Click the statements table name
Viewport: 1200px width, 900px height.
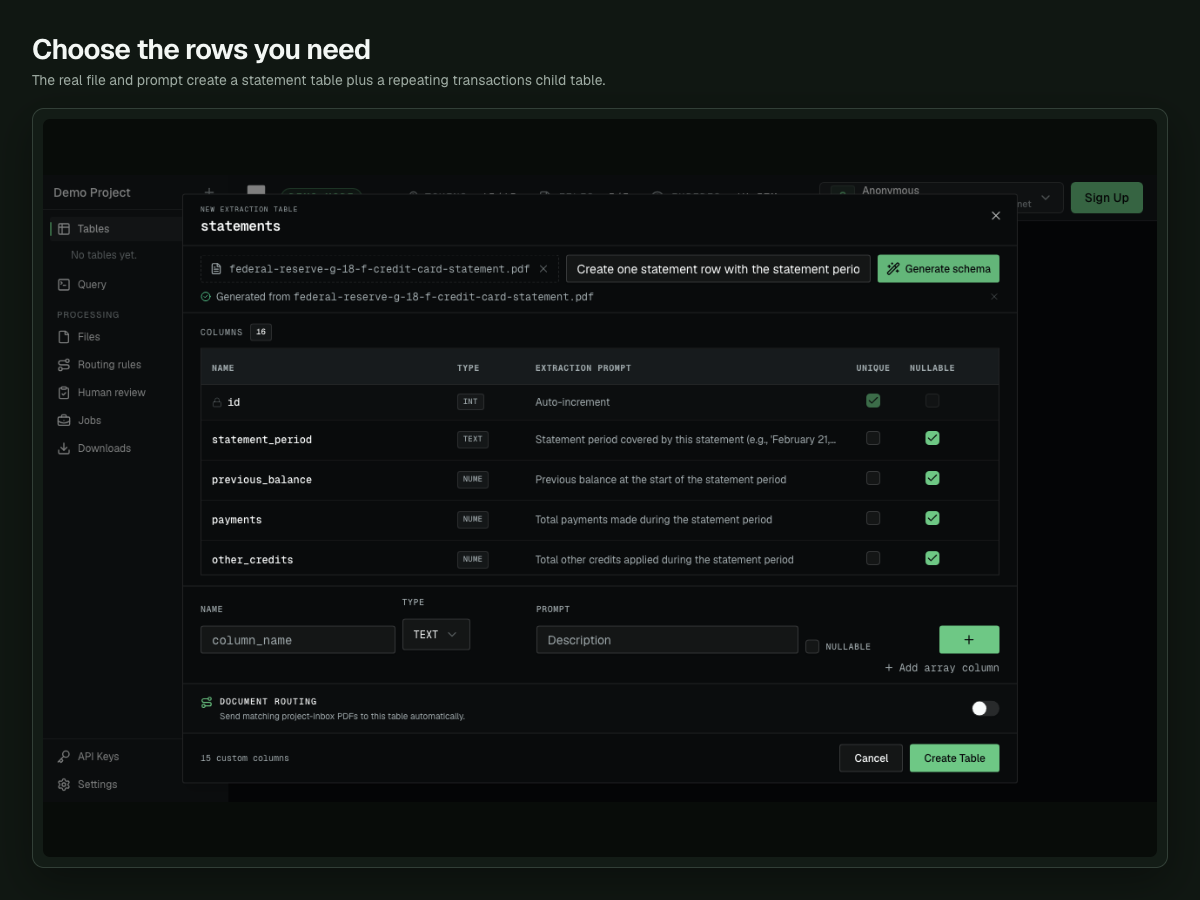pos(240,226)
